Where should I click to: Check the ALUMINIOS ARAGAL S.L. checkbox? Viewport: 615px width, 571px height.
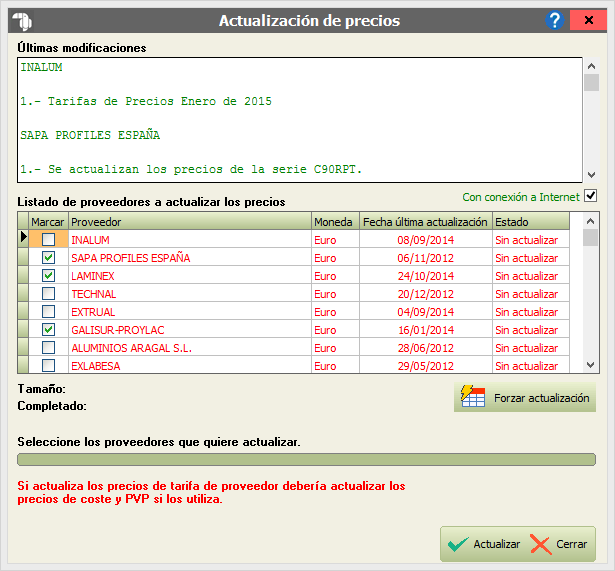[x=49, y=348]
